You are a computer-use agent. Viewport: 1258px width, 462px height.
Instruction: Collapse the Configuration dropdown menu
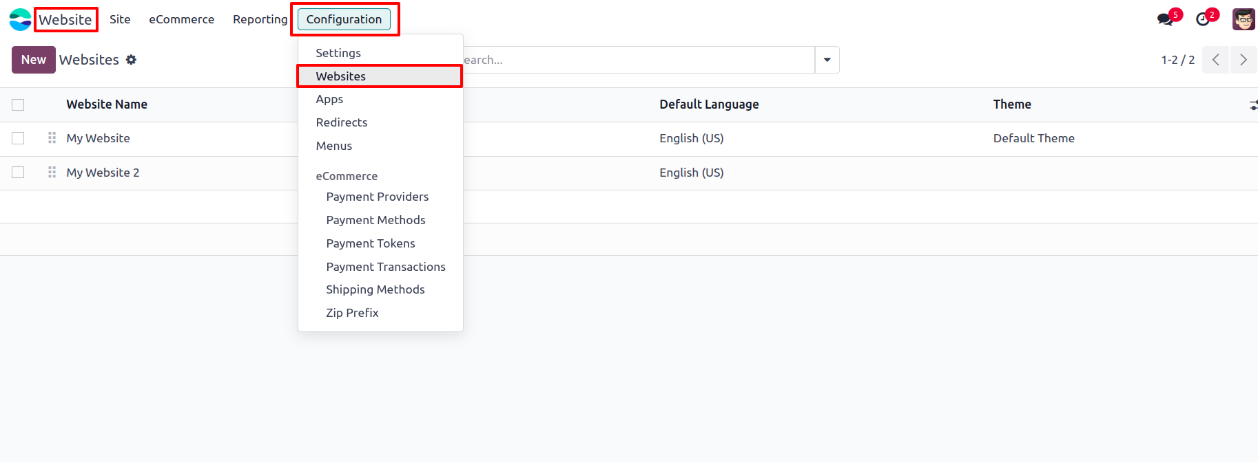click(344, 20)
